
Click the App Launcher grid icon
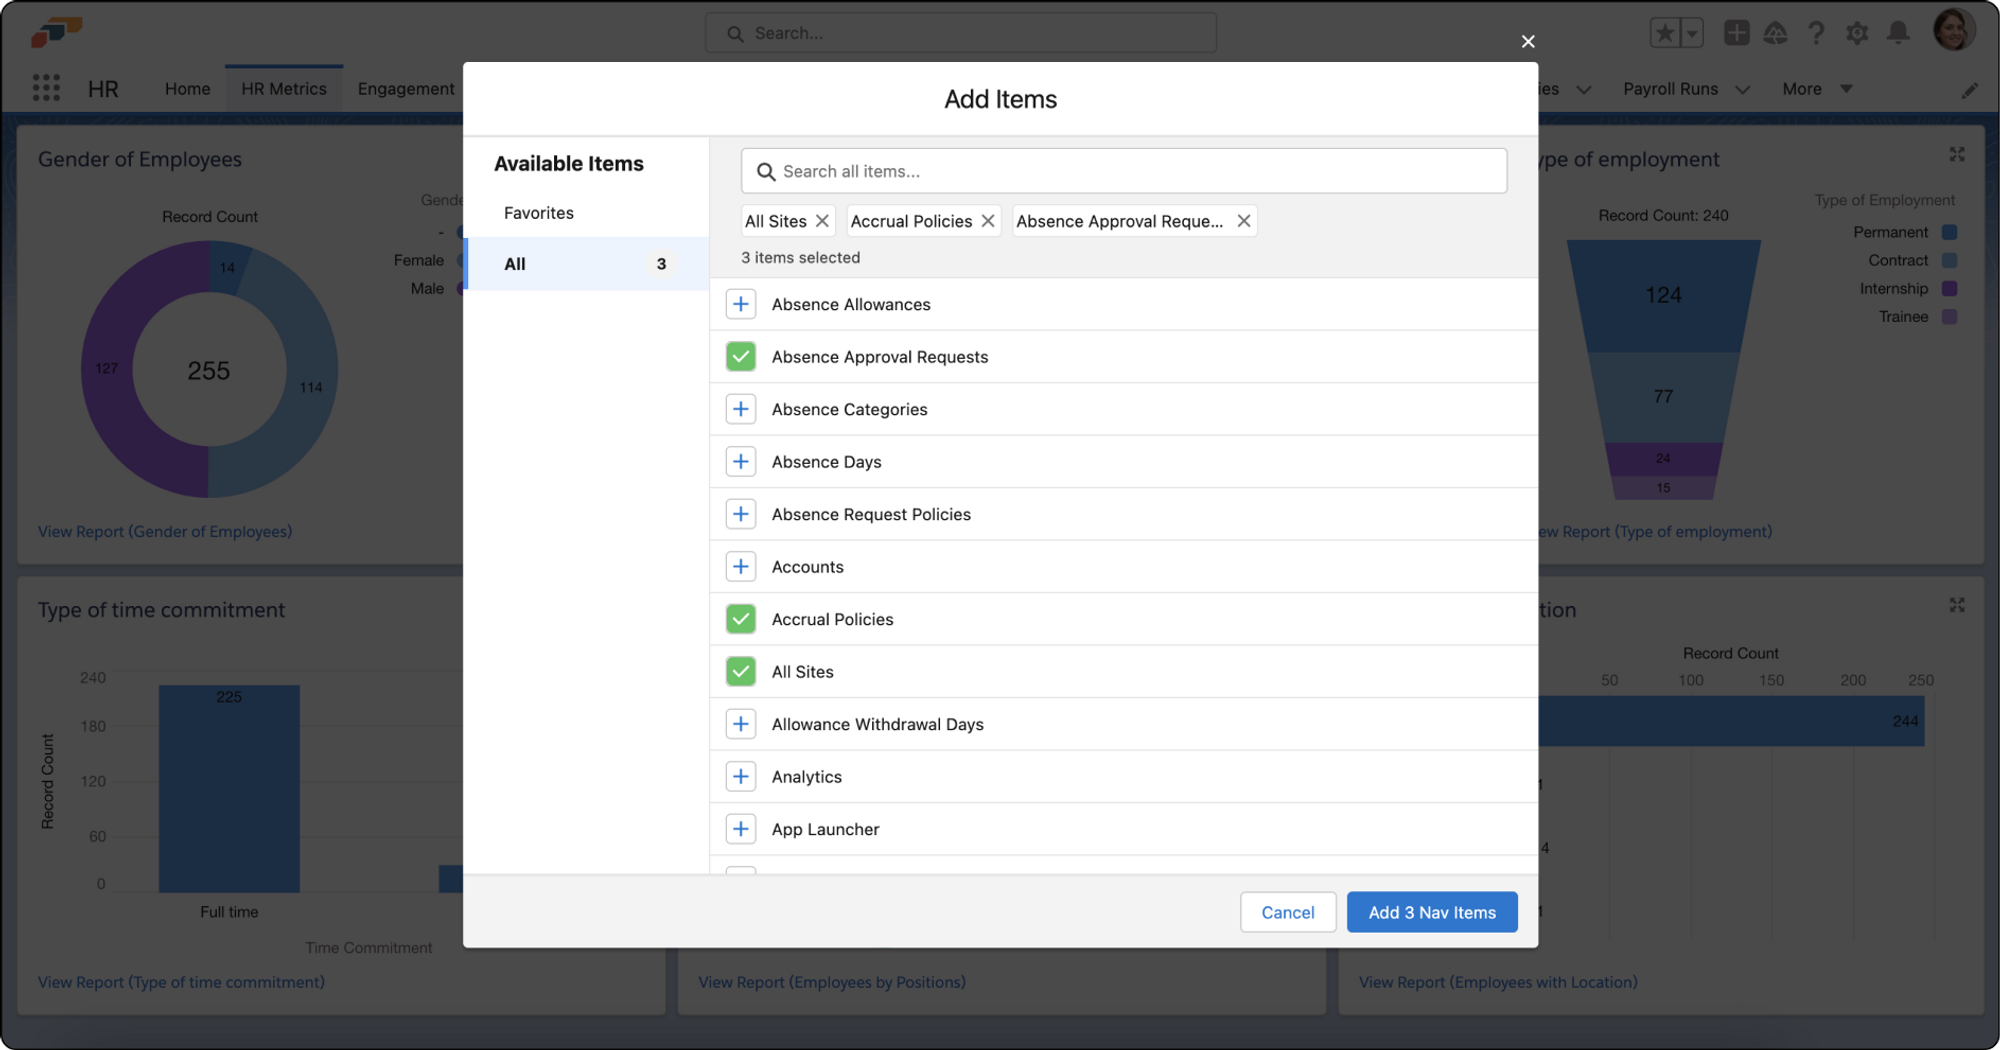click(46, 88)
